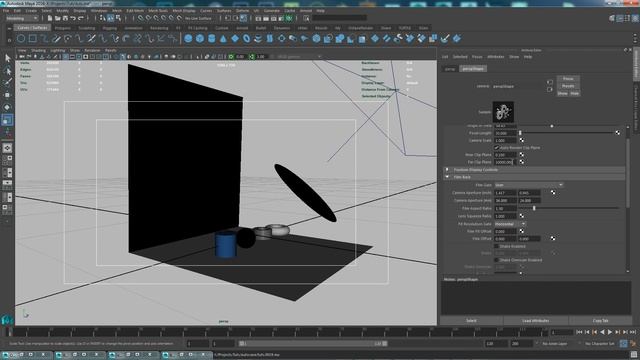Pick the Rotate tool in the toolbox
The width and height of the screenshot is (640, 360).
(7, 107)
